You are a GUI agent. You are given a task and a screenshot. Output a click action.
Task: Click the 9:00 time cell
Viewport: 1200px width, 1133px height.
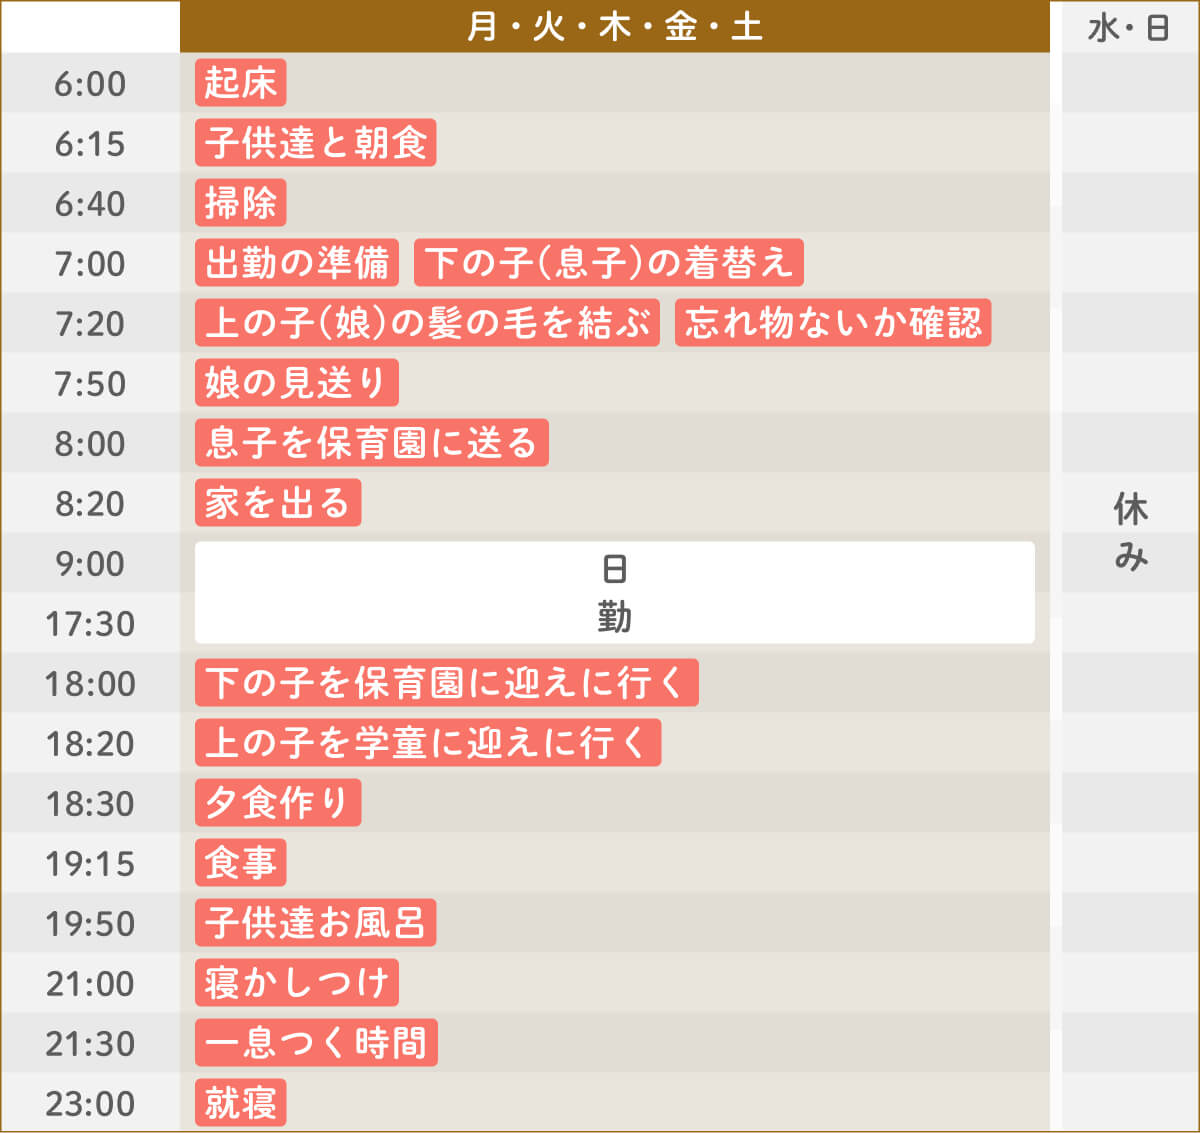pyautogui.click(x=90, y=563)
